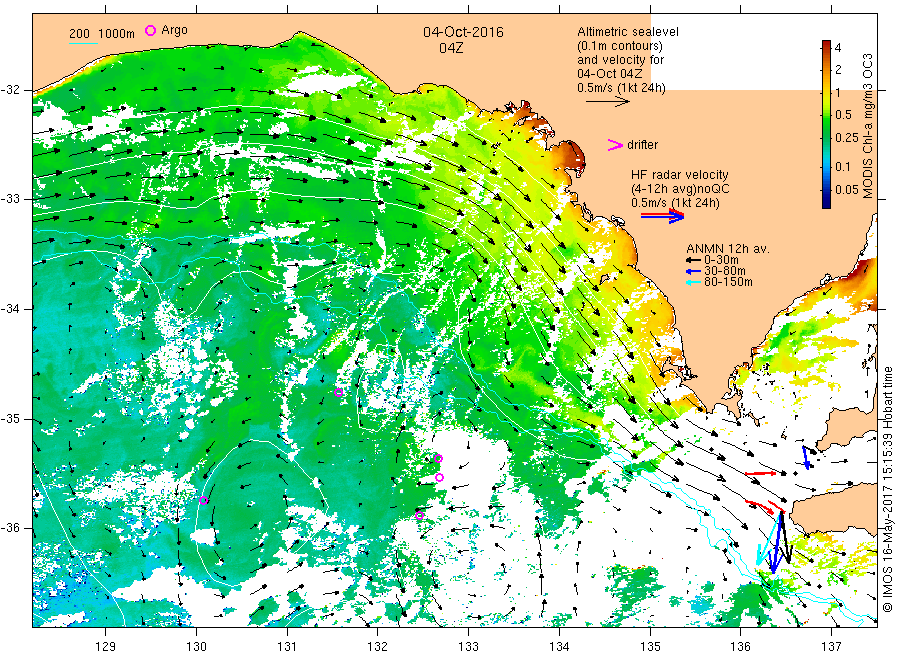
Task: Click the 'HF radar velocity' label
Action: (x=680, y=174)
